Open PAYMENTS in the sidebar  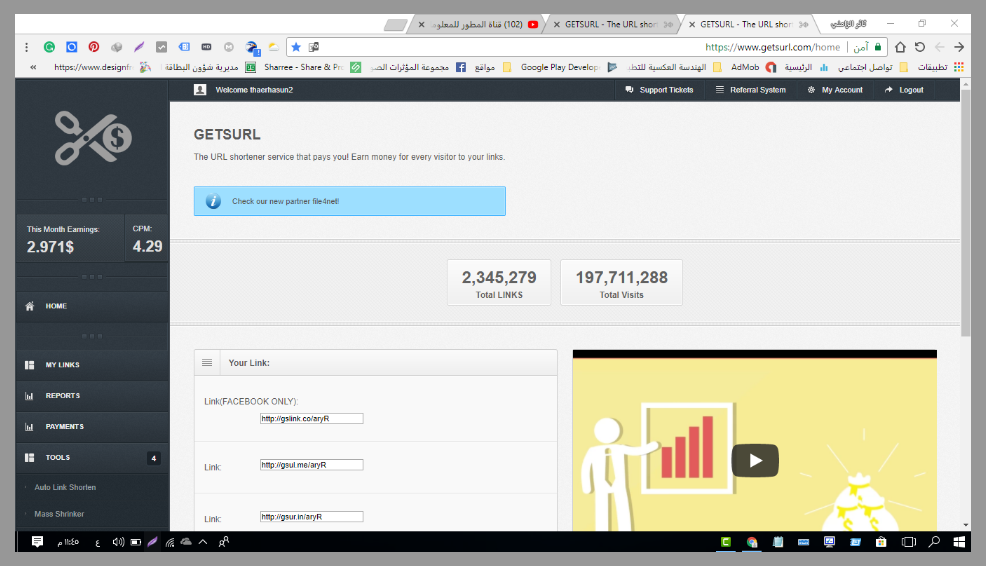point(92,426)
